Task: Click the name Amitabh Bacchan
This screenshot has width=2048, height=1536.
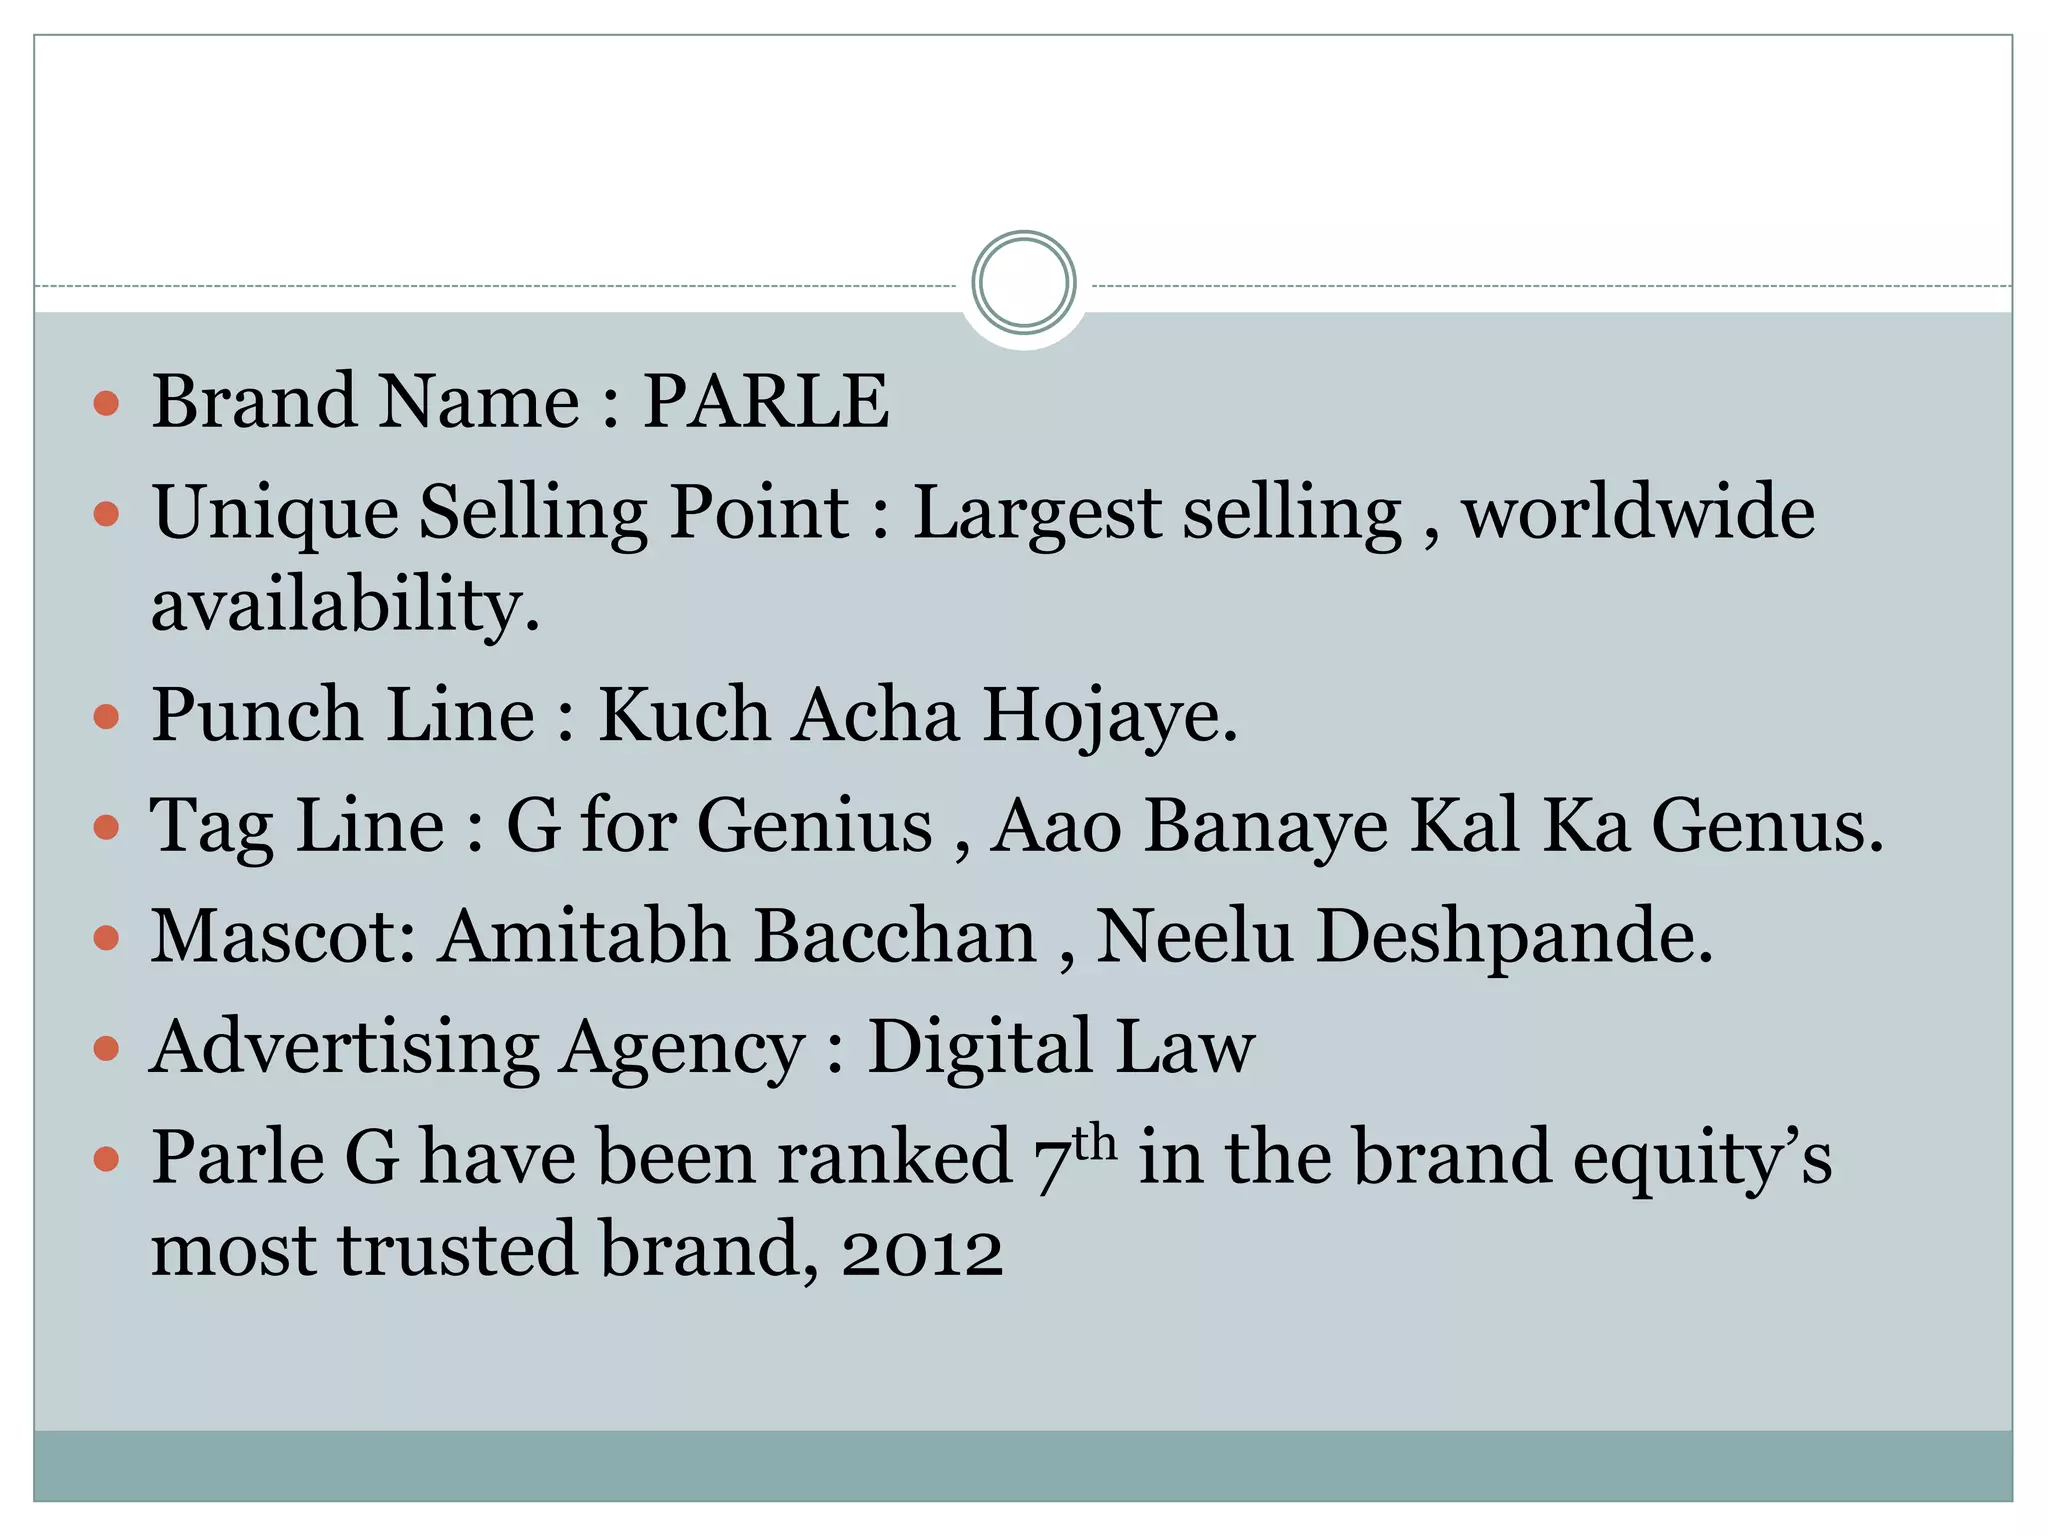Action: tap(738, 937)
